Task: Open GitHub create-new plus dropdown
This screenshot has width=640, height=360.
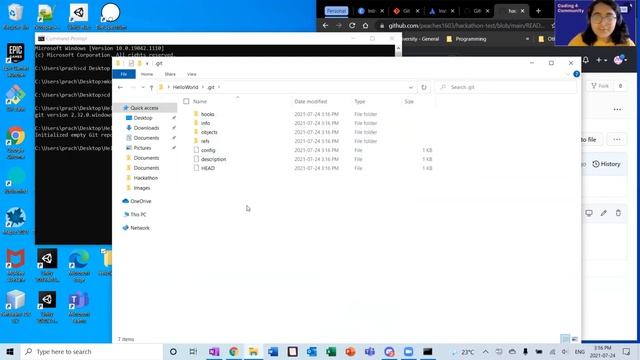Action: tap(601, 60)
